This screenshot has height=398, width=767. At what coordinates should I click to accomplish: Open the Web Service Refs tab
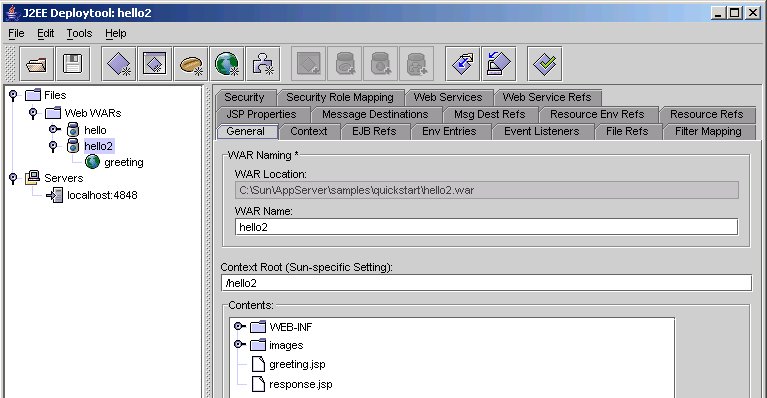coord(547,97)
